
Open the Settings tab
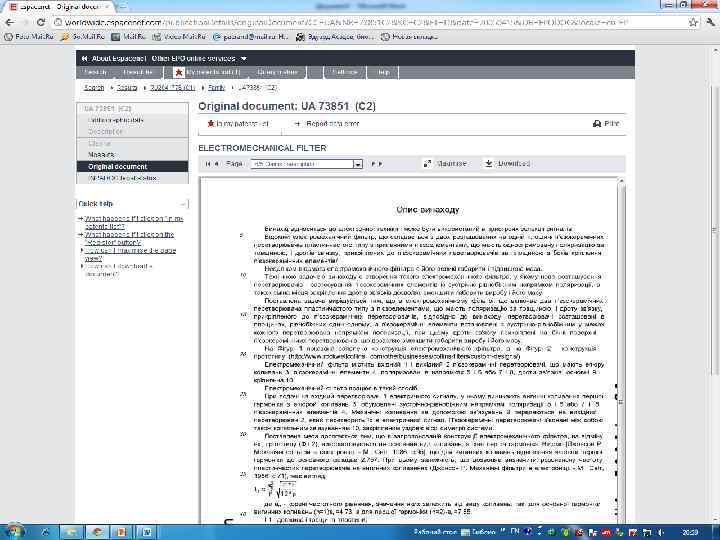345,72
